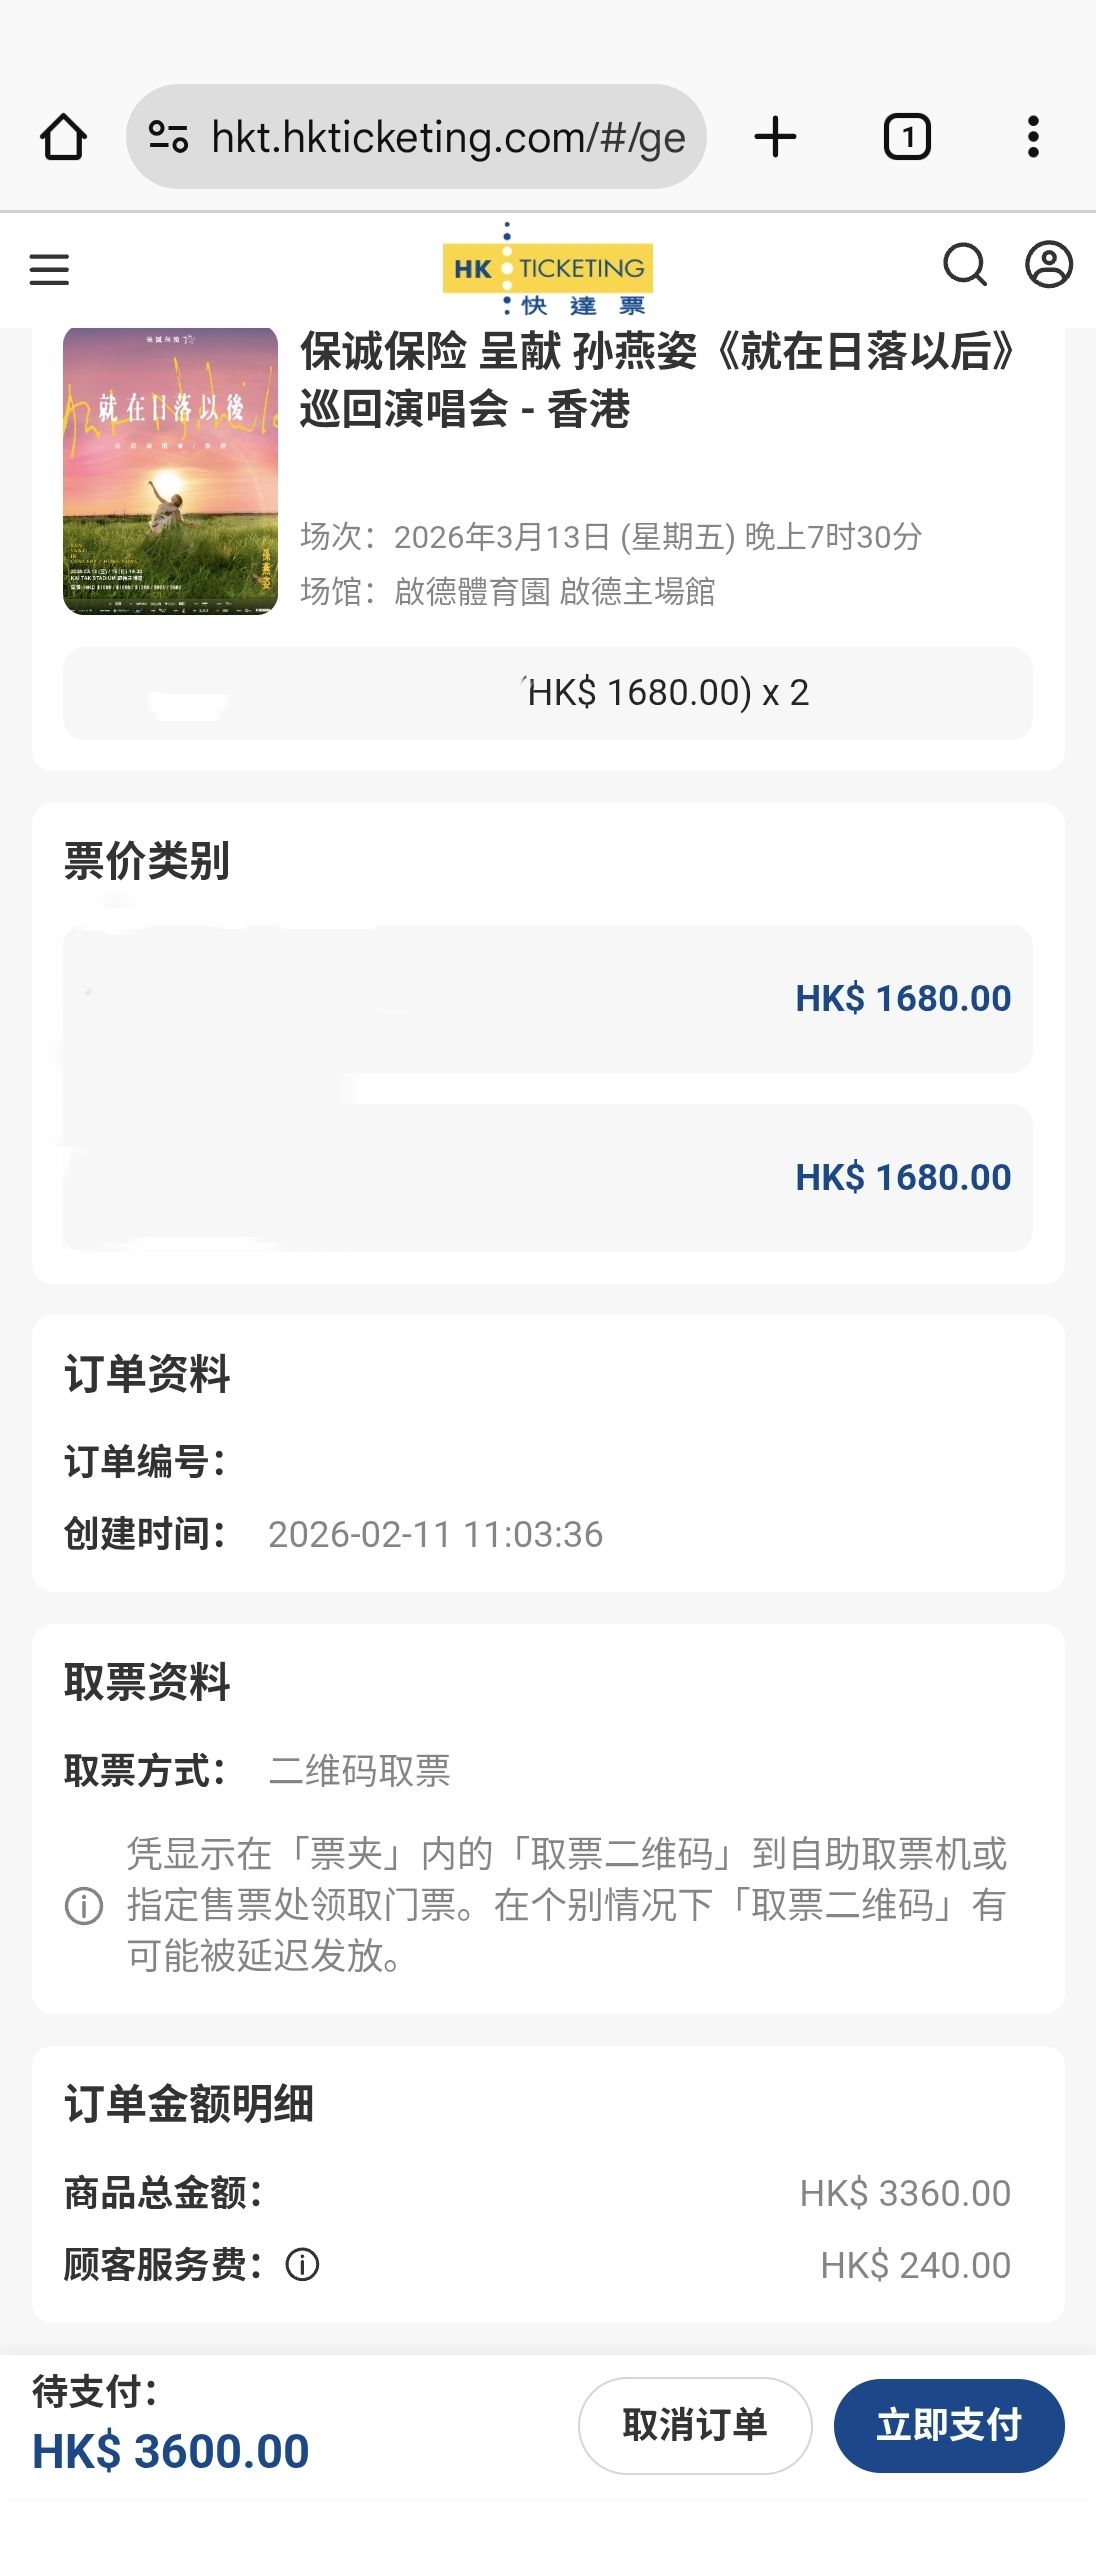The width and height of the screenshot is (1096, 2560).
Task: Tap the pending payment HK$ 3600.00 total
Action: [171, 2451]
